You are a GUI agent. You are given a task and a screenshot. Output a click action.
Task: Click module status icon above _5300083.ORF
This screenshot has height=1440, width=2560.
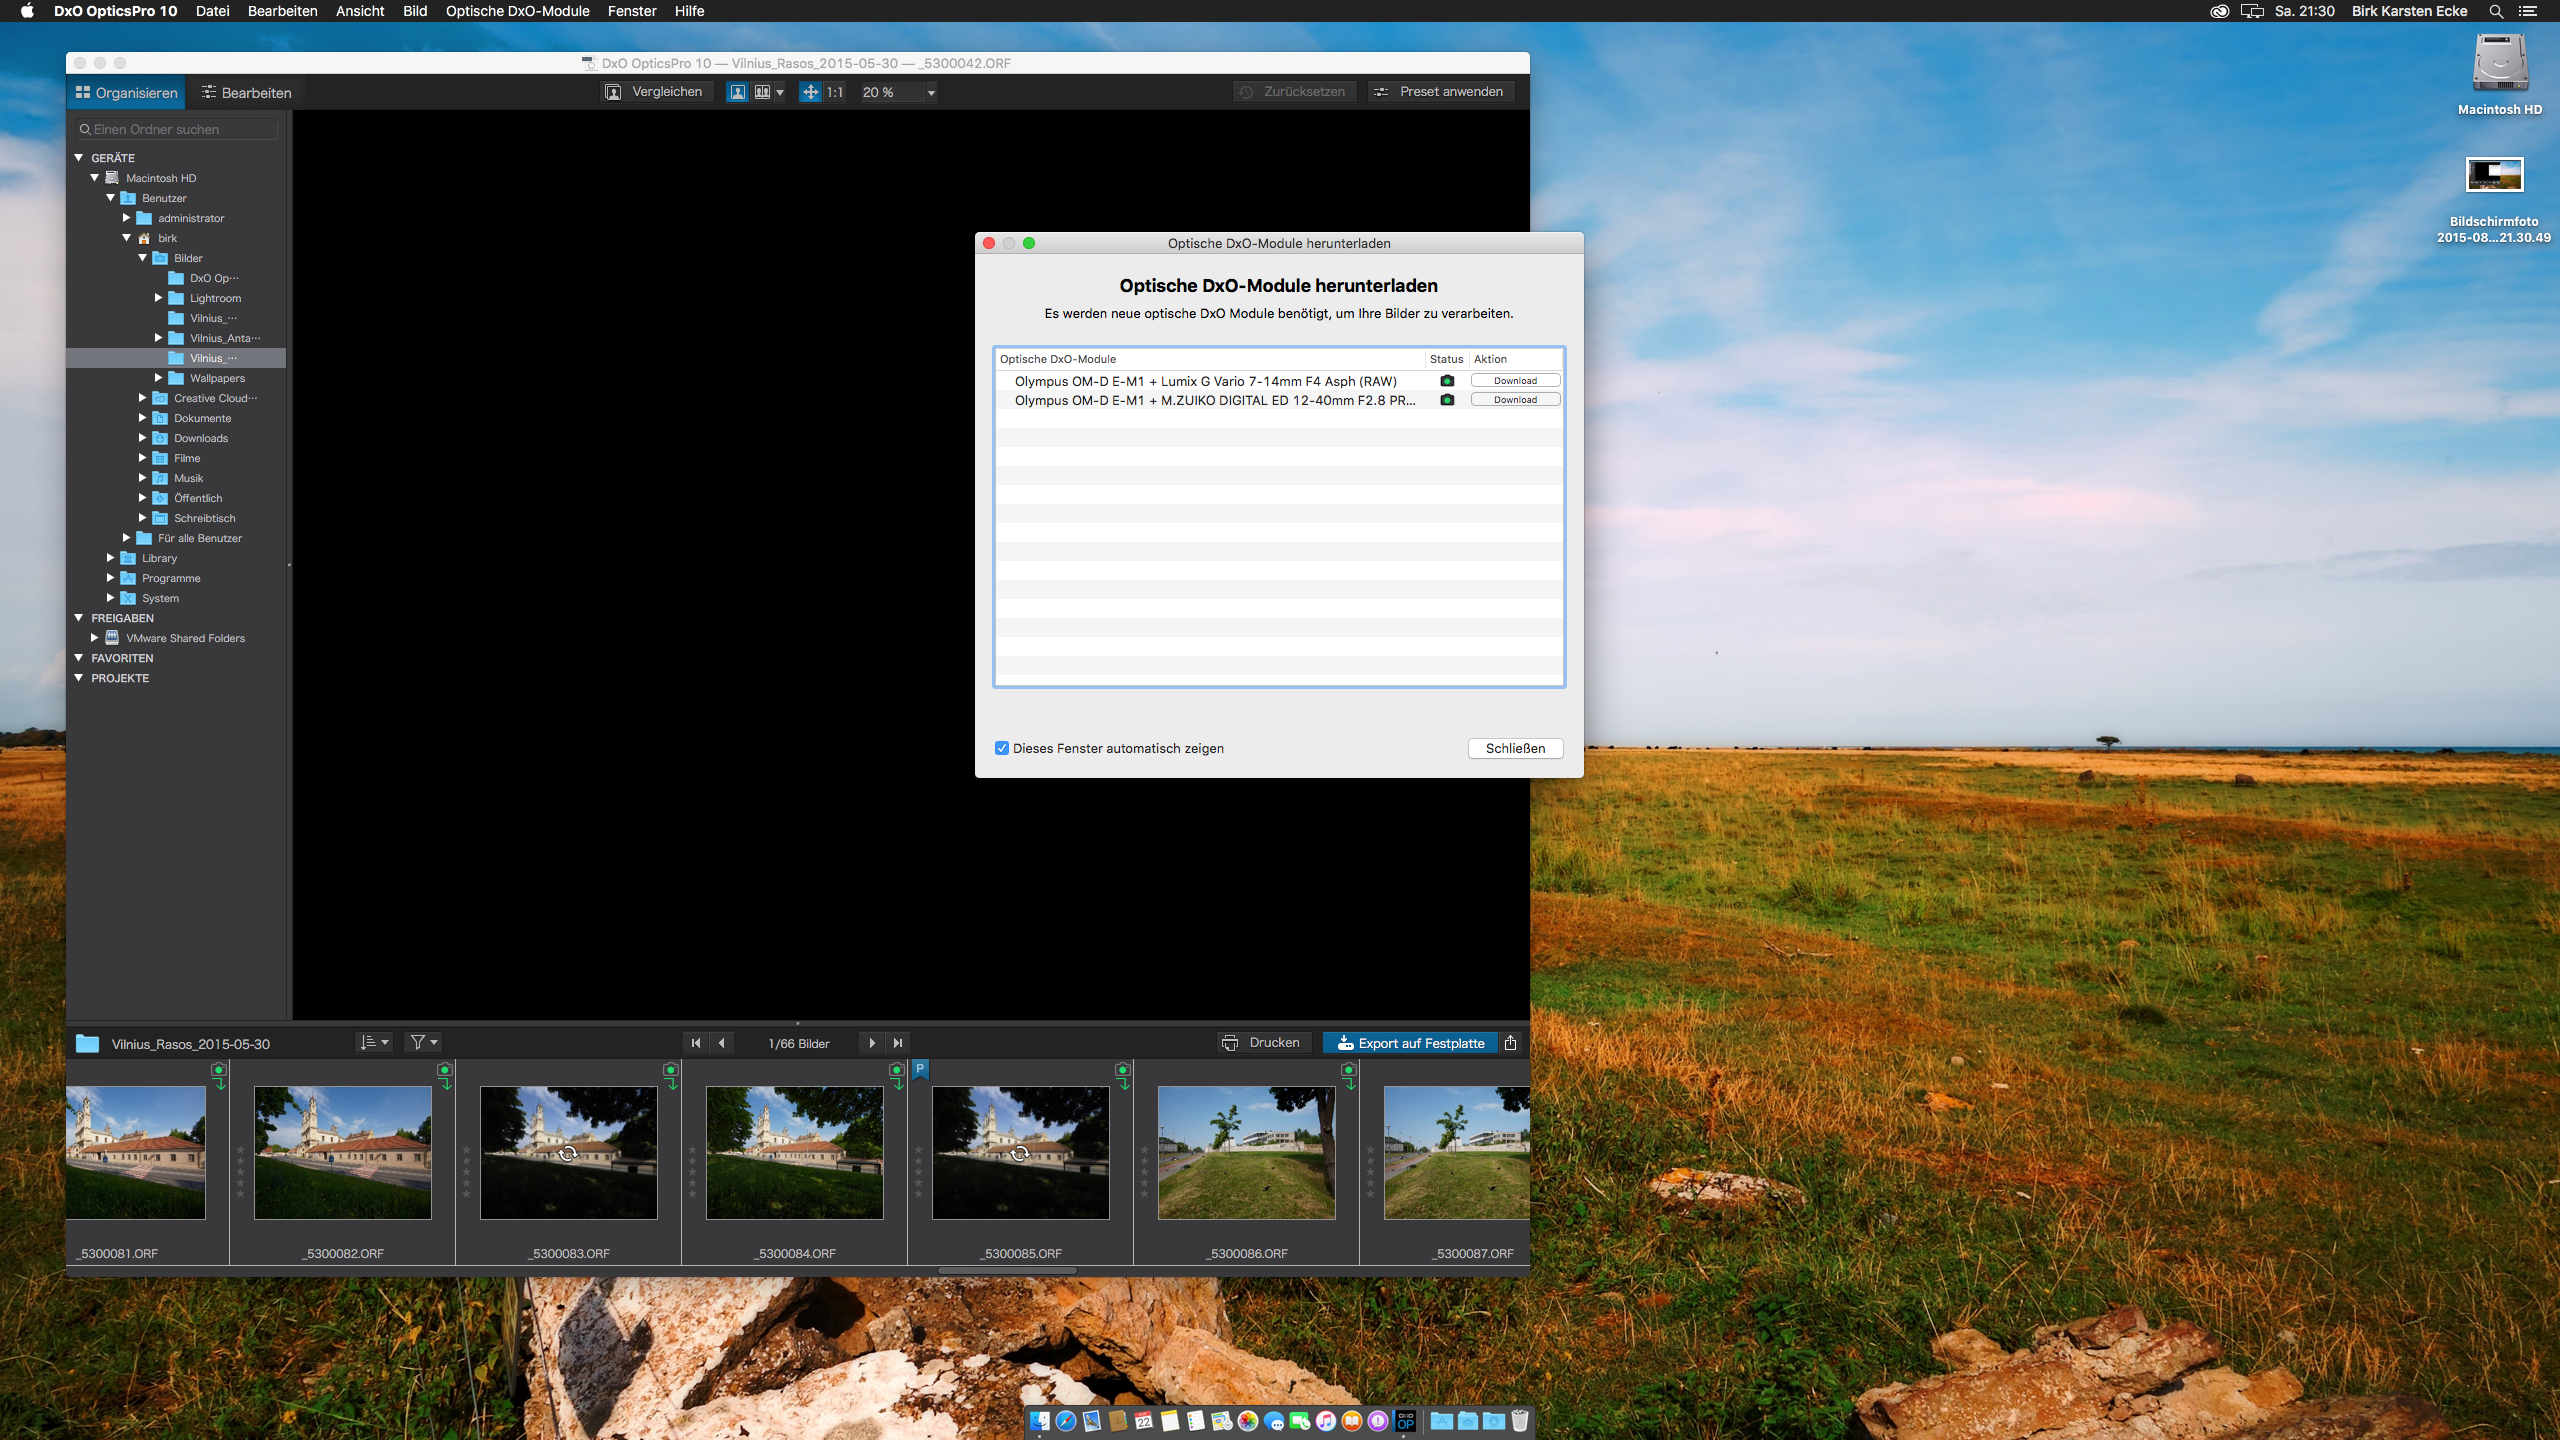671,1076
